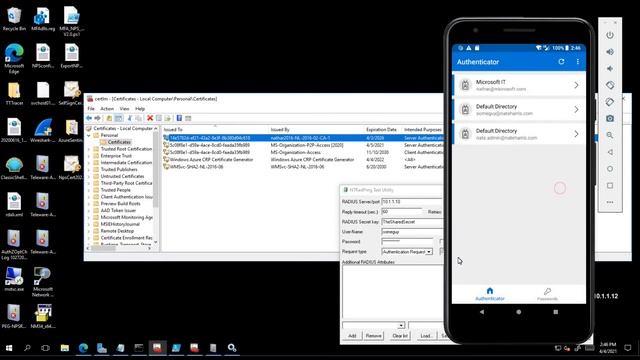Click the red Delete X toolbar icon
The width and height of the screenshot is (640, 360).
pyautogui.click(x=150, y=118)
